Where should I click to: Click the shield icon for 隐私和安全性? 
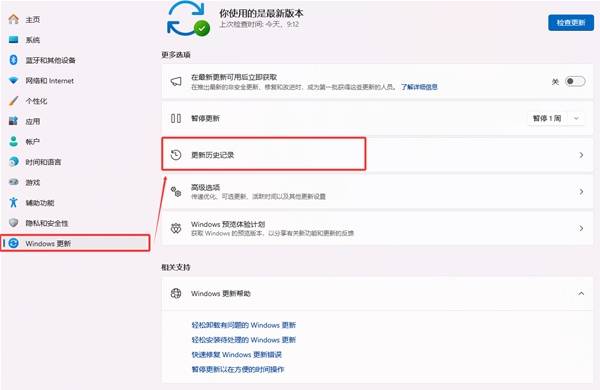coord(13,223)
